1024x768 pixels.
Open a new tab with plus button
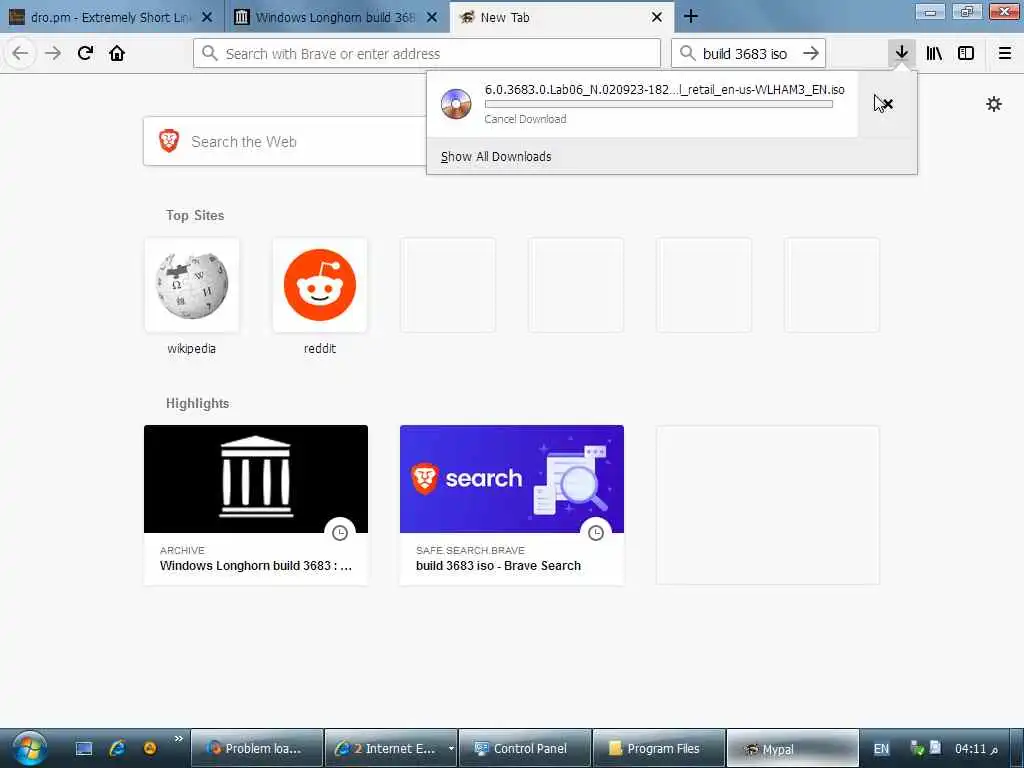click(690, 17)
